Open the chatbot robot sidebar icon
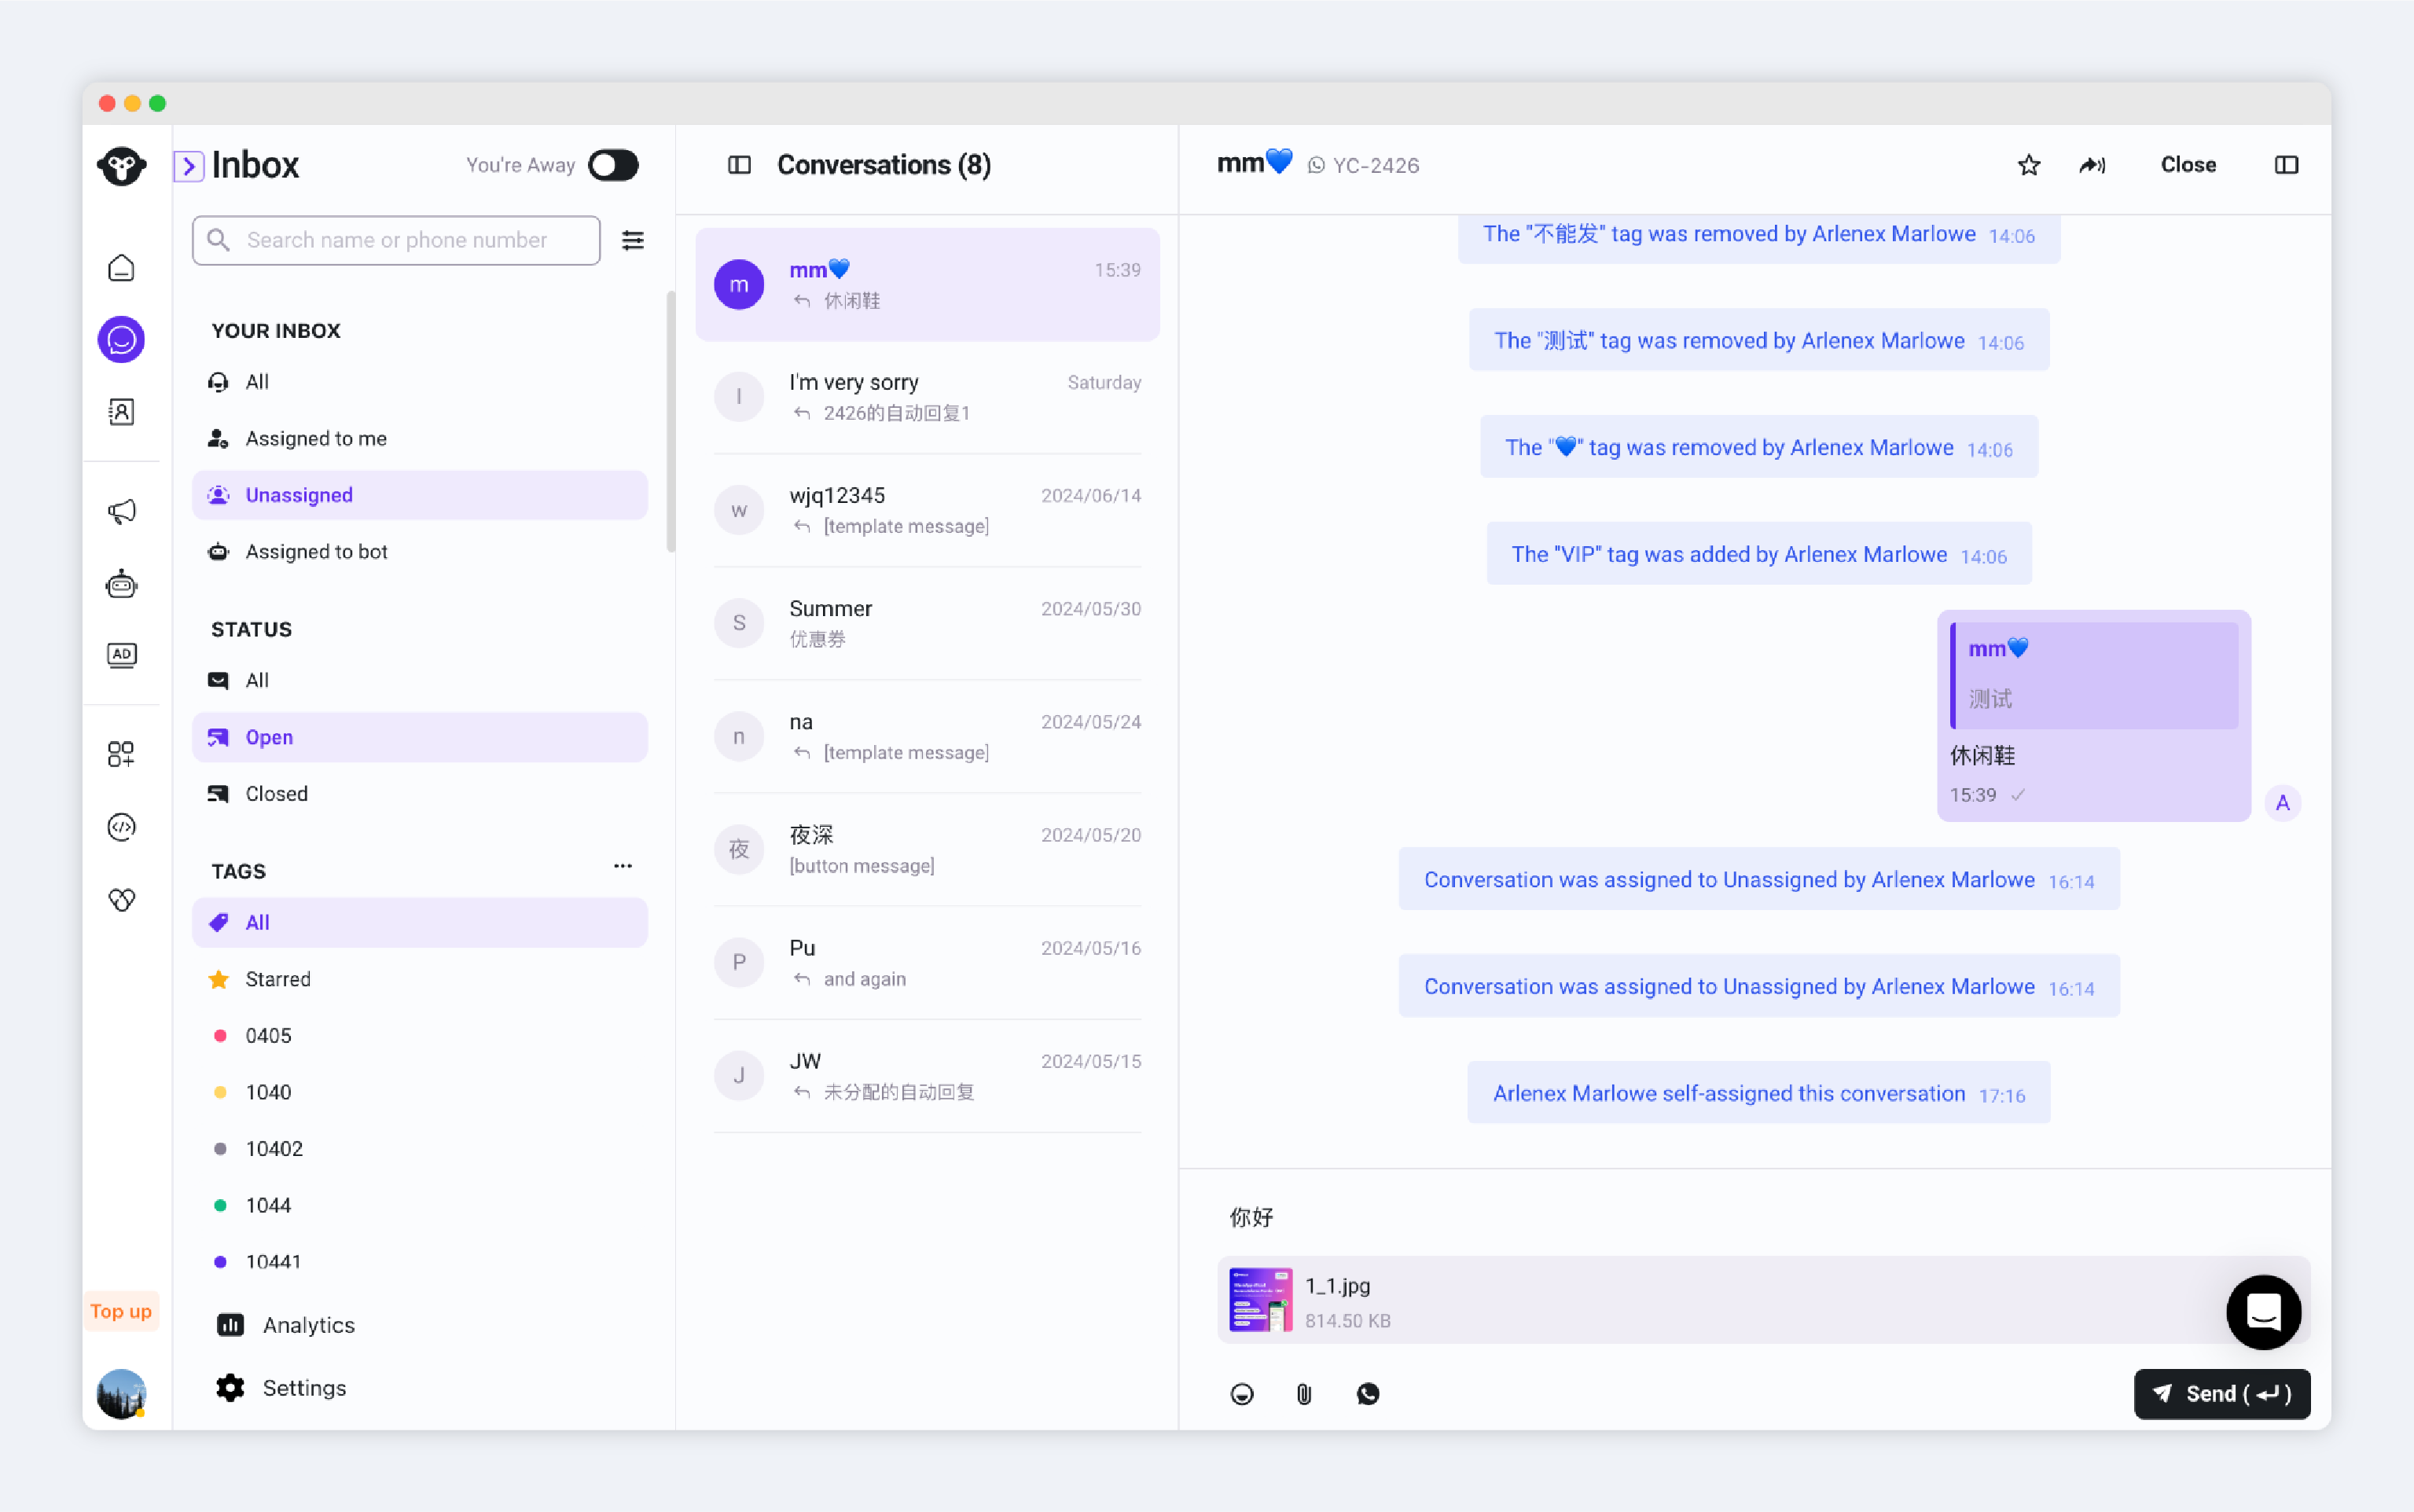Screen dimensions: 2414x1512 (x=121, y=584)
